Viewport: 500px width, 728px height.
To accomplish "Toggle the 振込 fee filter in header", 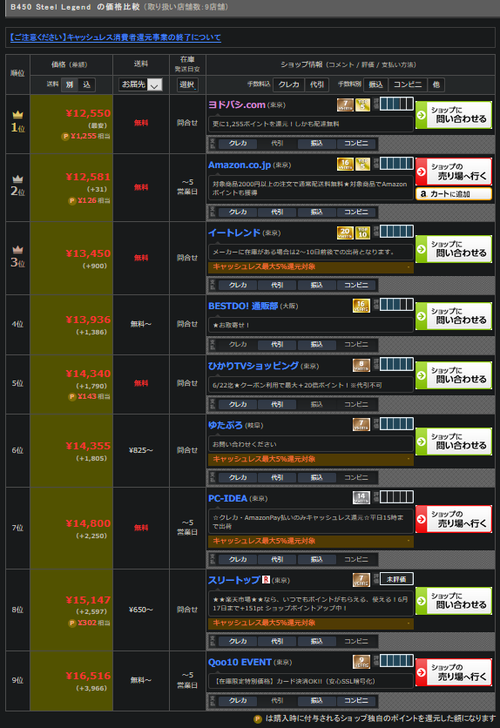I will point(376,84).
